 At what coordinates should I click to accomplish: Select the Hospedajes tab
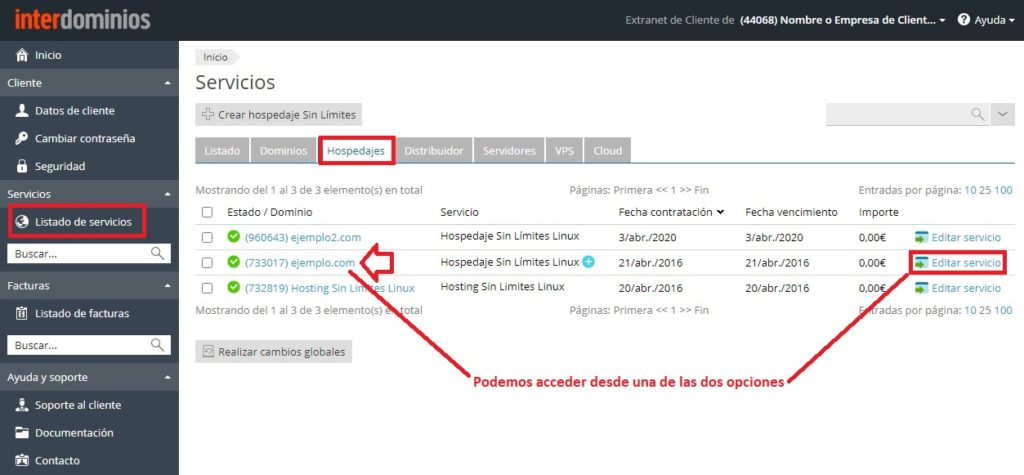pos(357,150)
